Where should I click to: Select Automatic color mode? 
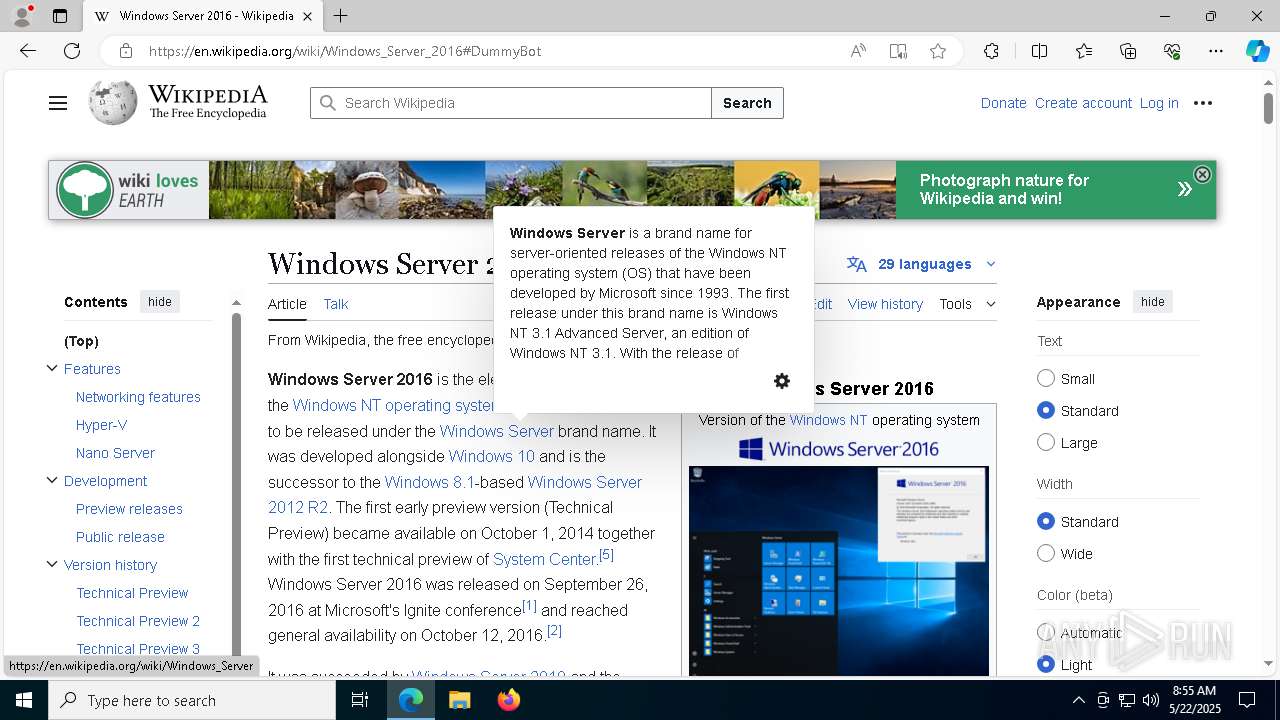tap(1046, 632)
